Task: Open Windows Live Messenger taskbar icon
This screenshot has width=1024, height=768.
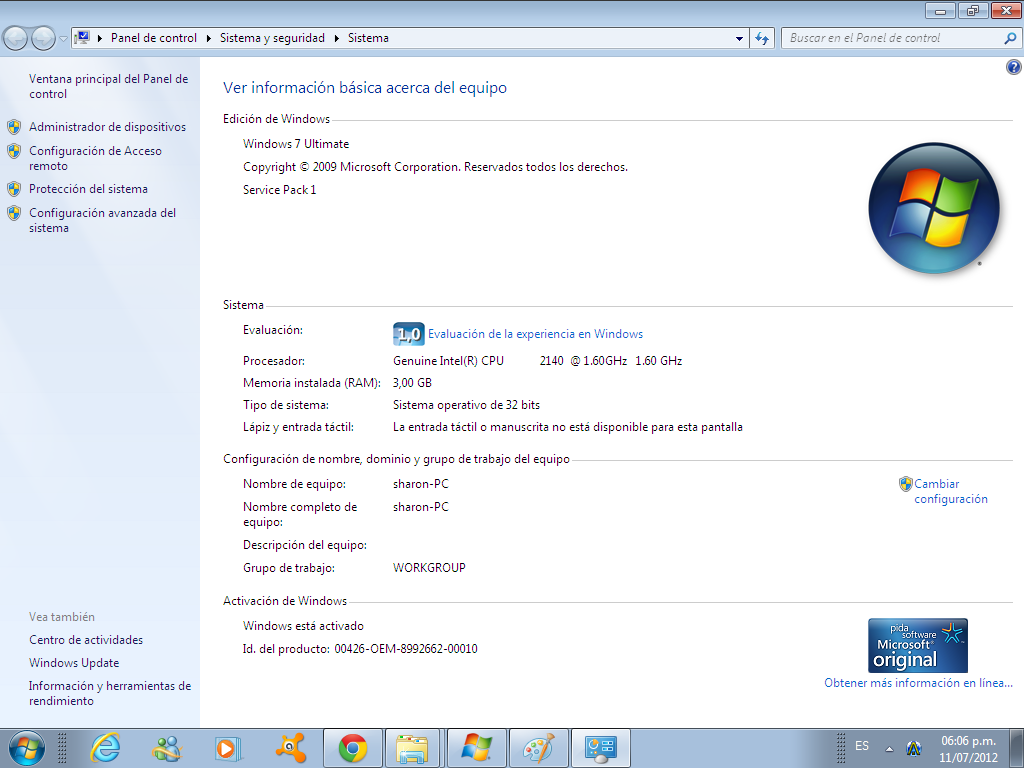Action: click(x=168, y=748)
